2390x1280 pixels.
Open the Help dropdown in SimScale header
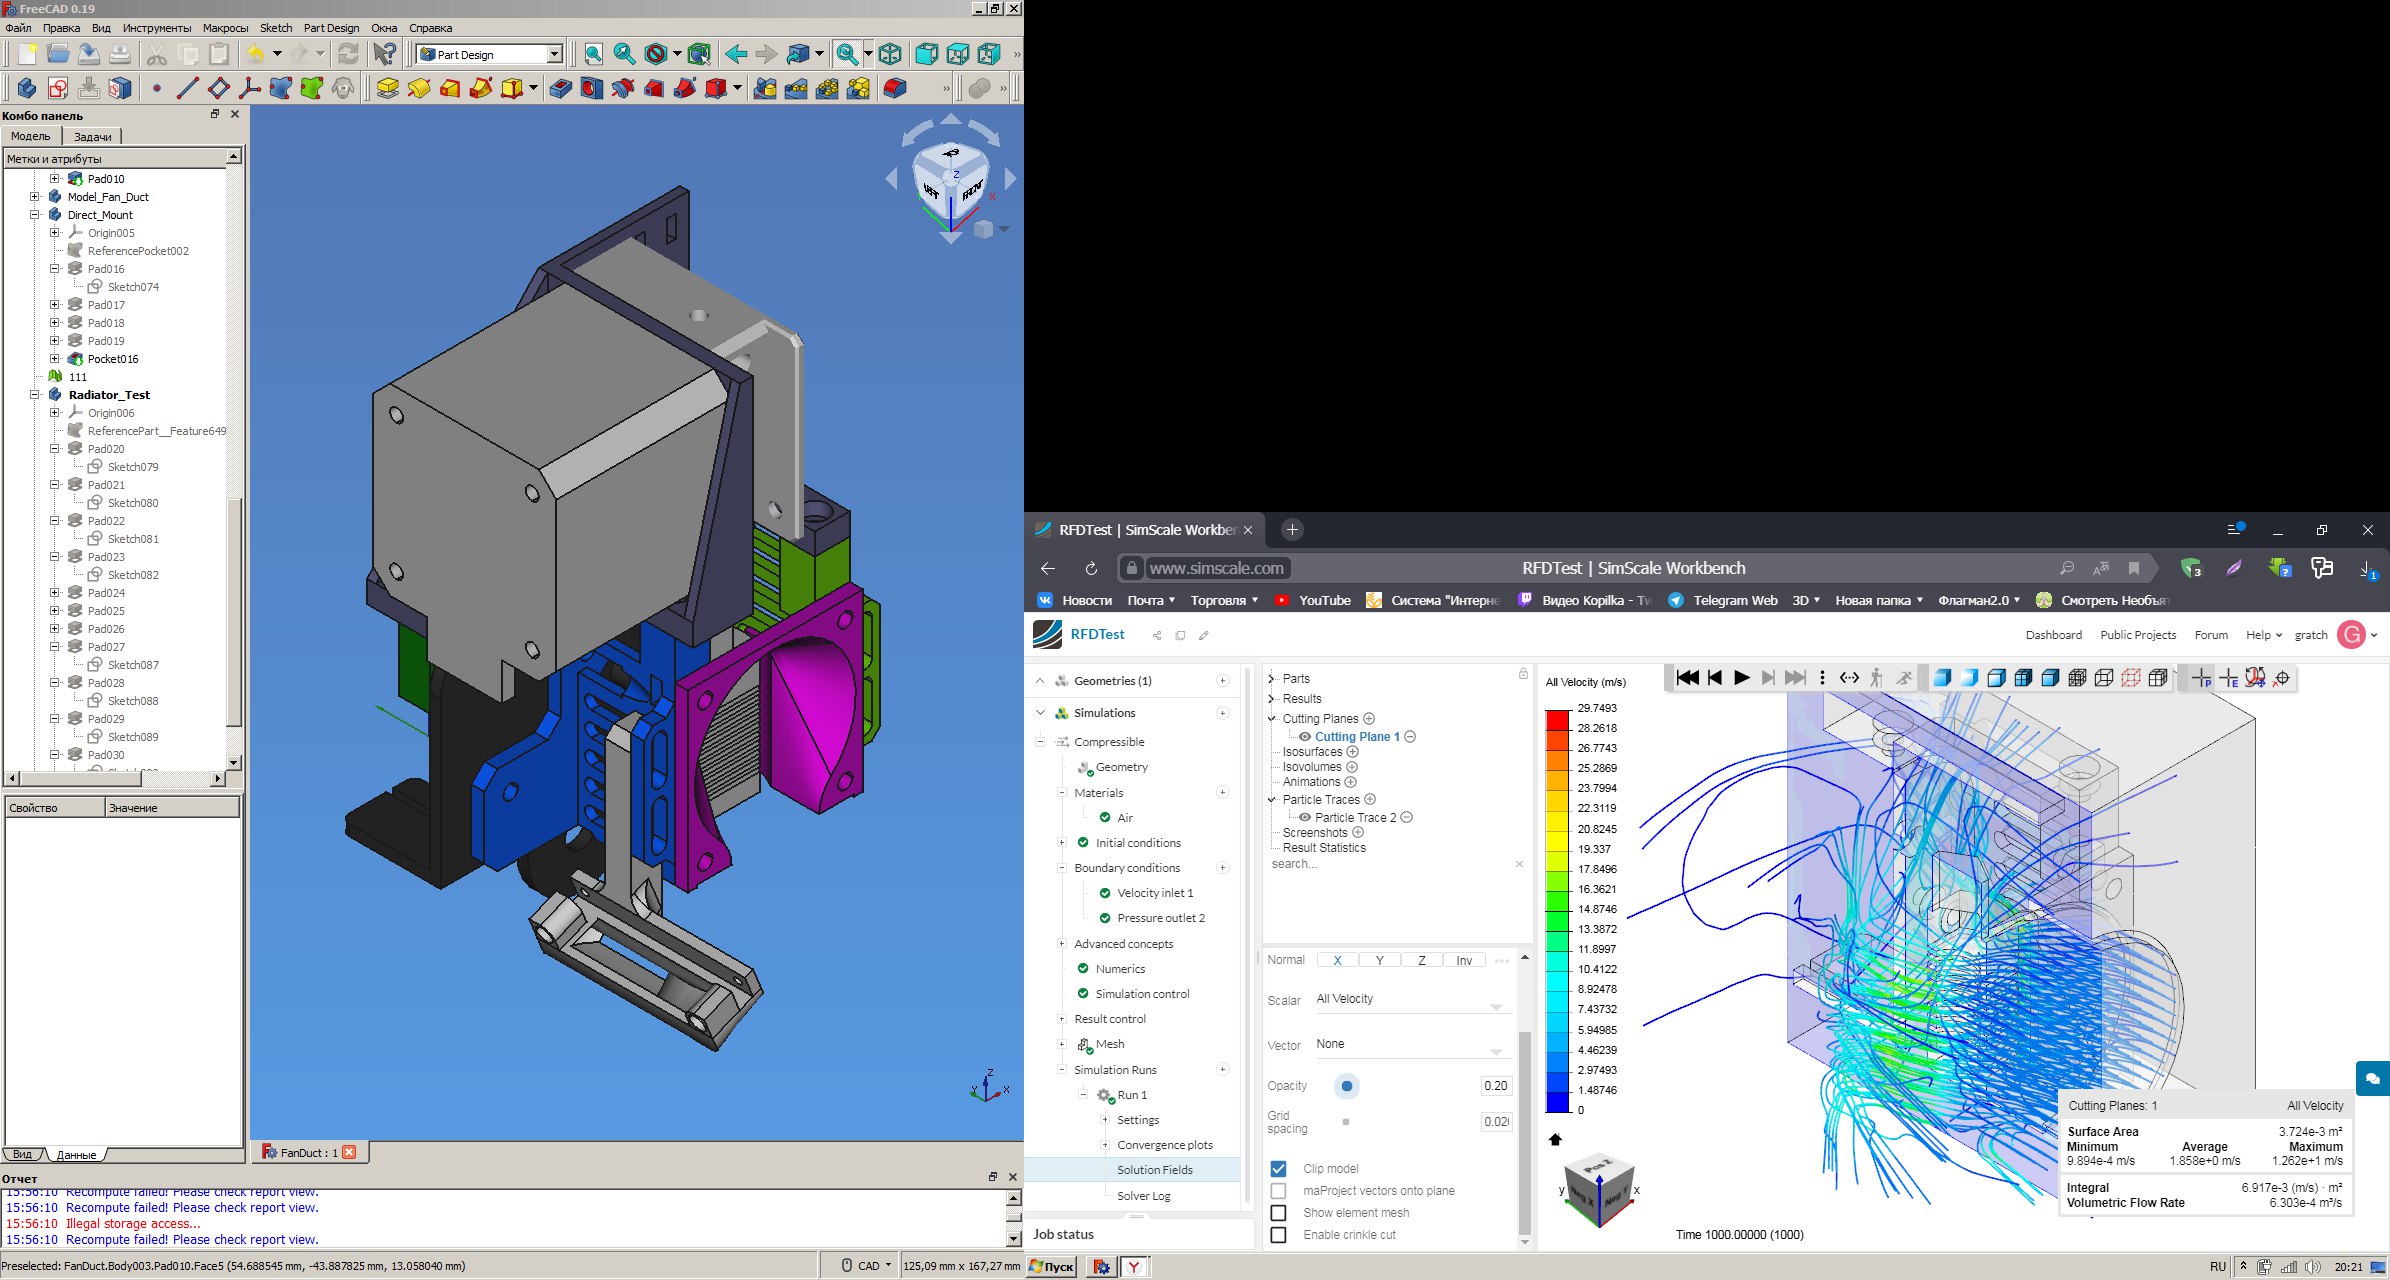point(2263,635)
